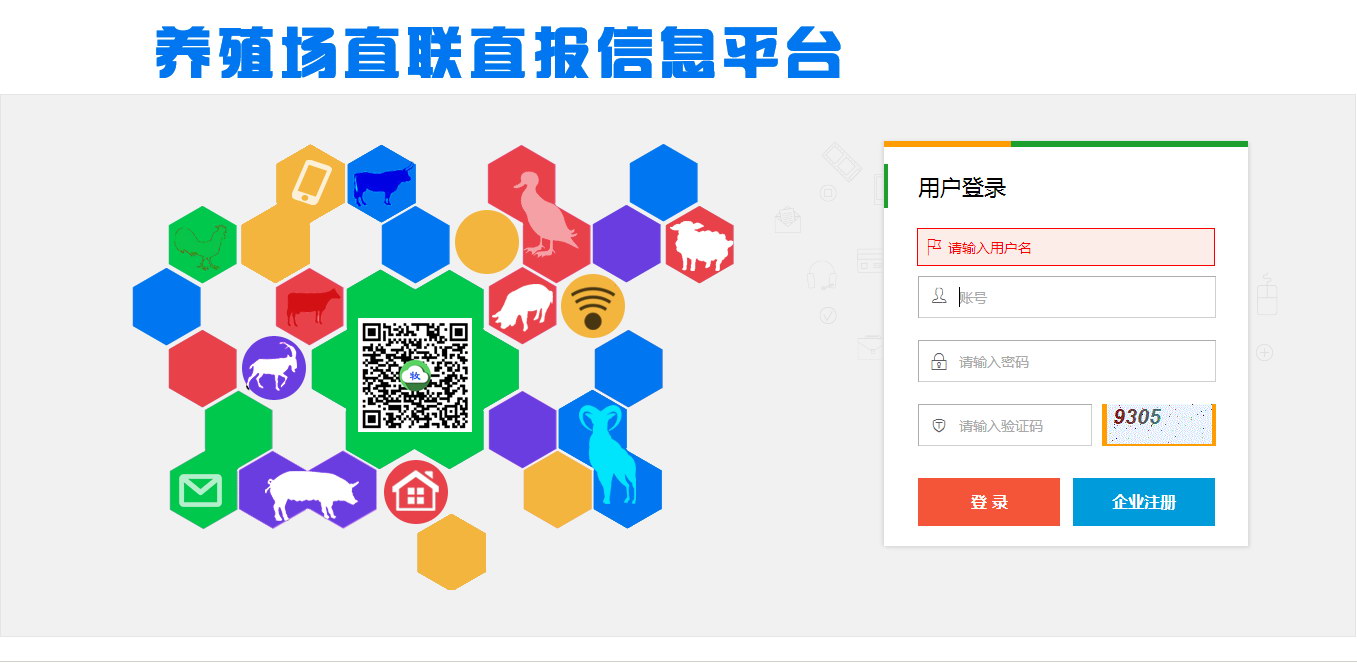Refresh the 9305 captcha image
The width and height of the screenshot is (1357, 663).
click(x=1158, y=425)
